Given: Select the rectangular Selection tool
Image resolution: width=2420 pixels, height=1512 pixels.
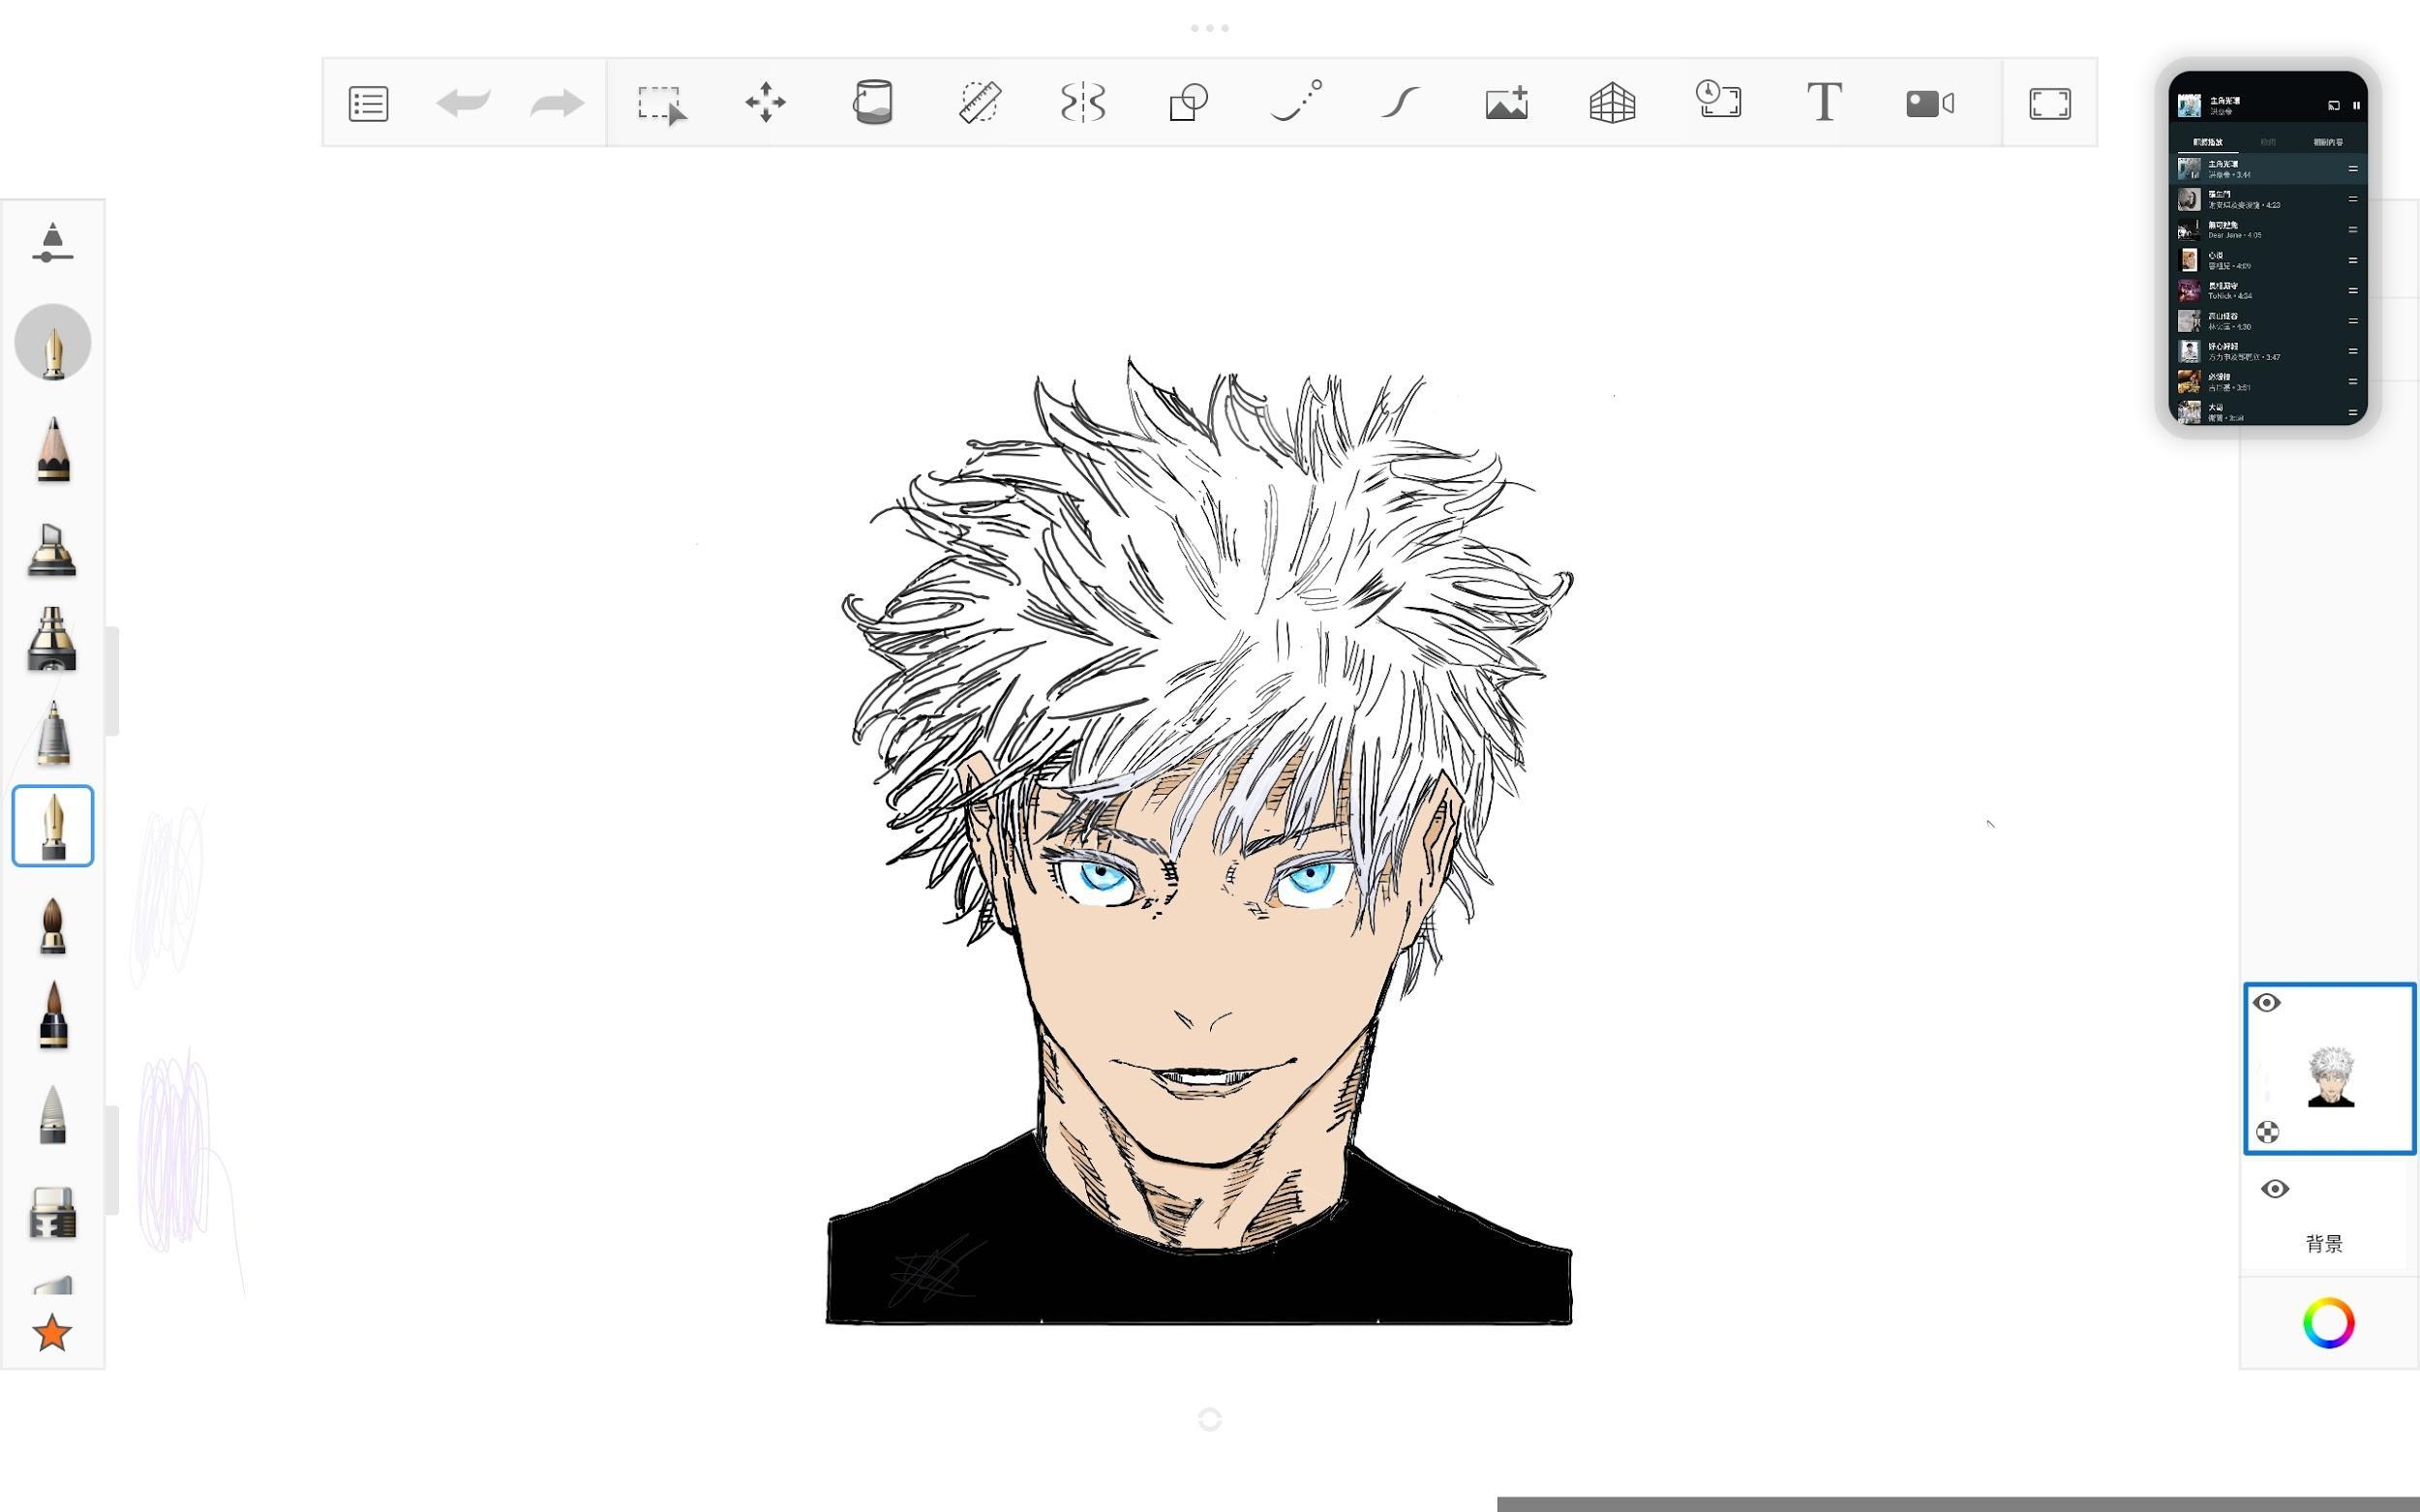Looking at the screenshot, I should pos(661,103).
